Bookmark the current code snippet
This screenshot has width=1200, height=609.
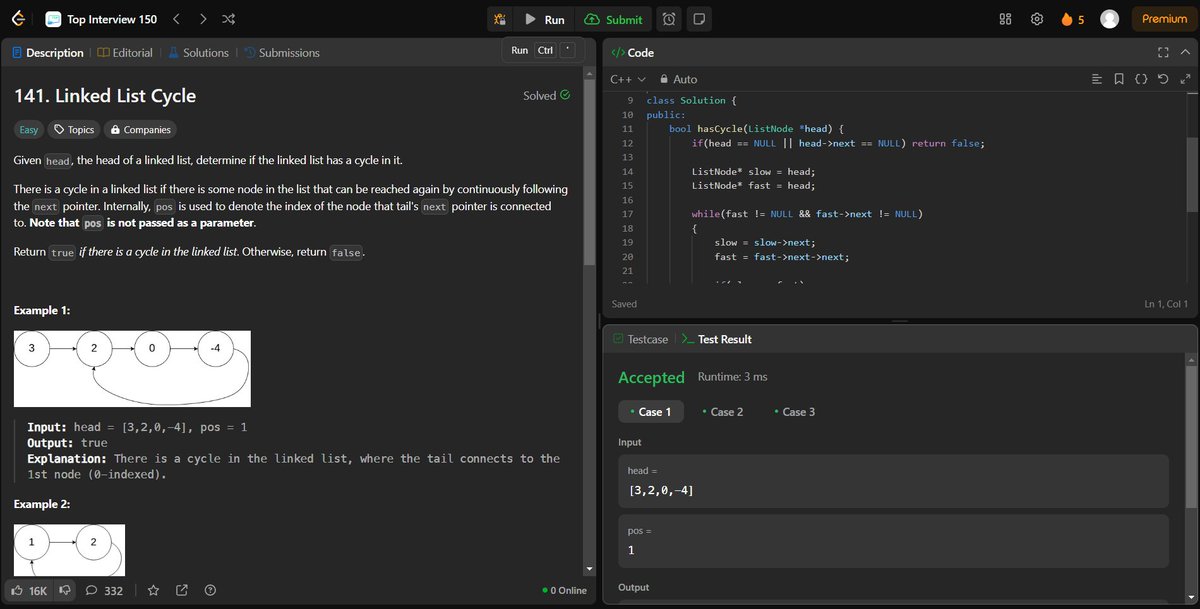(1118, 78)
